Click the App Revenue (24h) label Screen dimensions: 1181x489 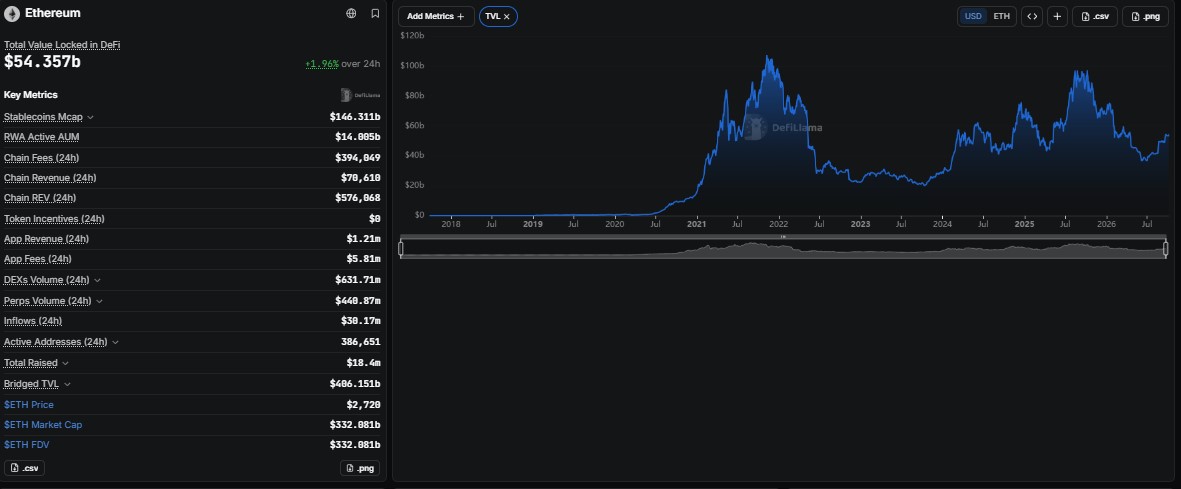tap(46, 239)
